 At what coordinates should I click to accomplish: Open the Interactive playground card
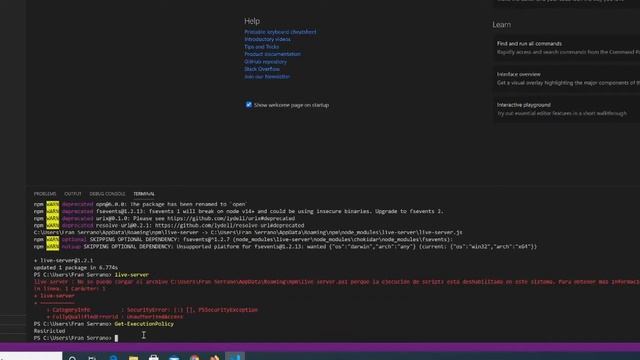click(567, 109)
